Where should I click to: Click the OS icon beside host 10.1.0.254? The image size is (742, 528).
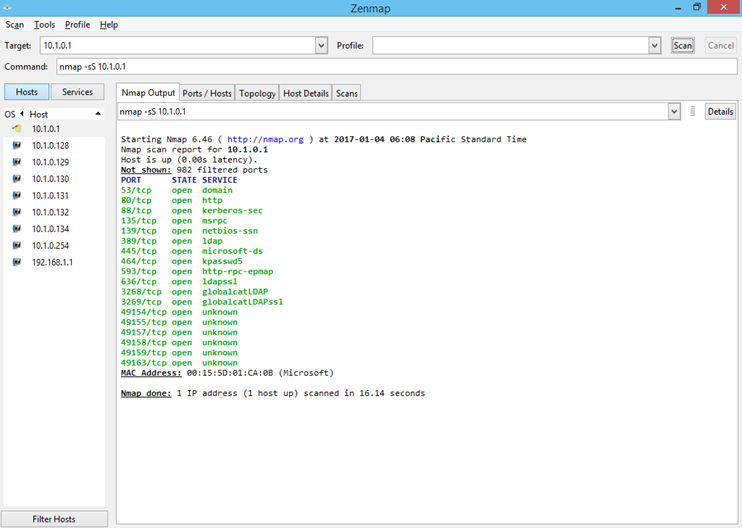pos(17,245)
